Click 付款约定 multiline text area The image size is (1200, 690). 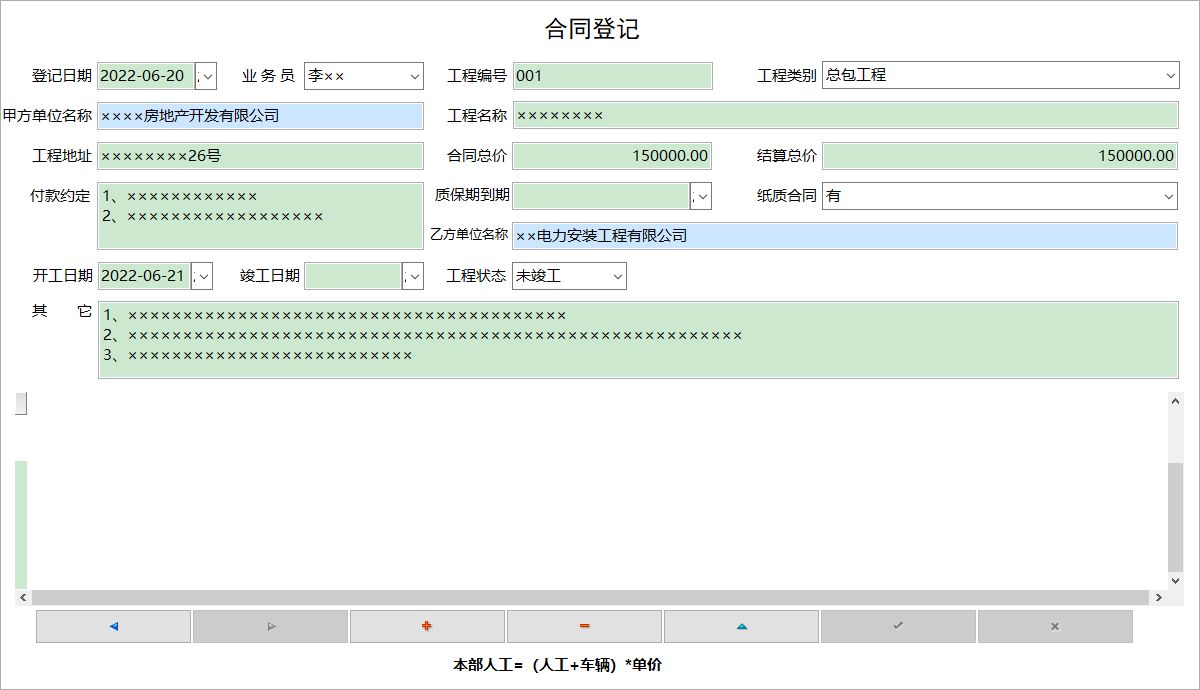261,215
